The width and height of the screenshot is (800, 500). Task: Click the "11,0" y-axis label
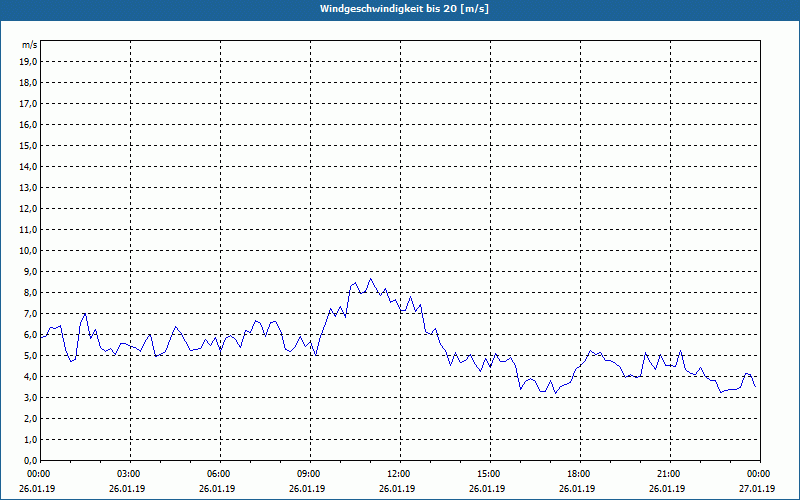tap(29, 230)
